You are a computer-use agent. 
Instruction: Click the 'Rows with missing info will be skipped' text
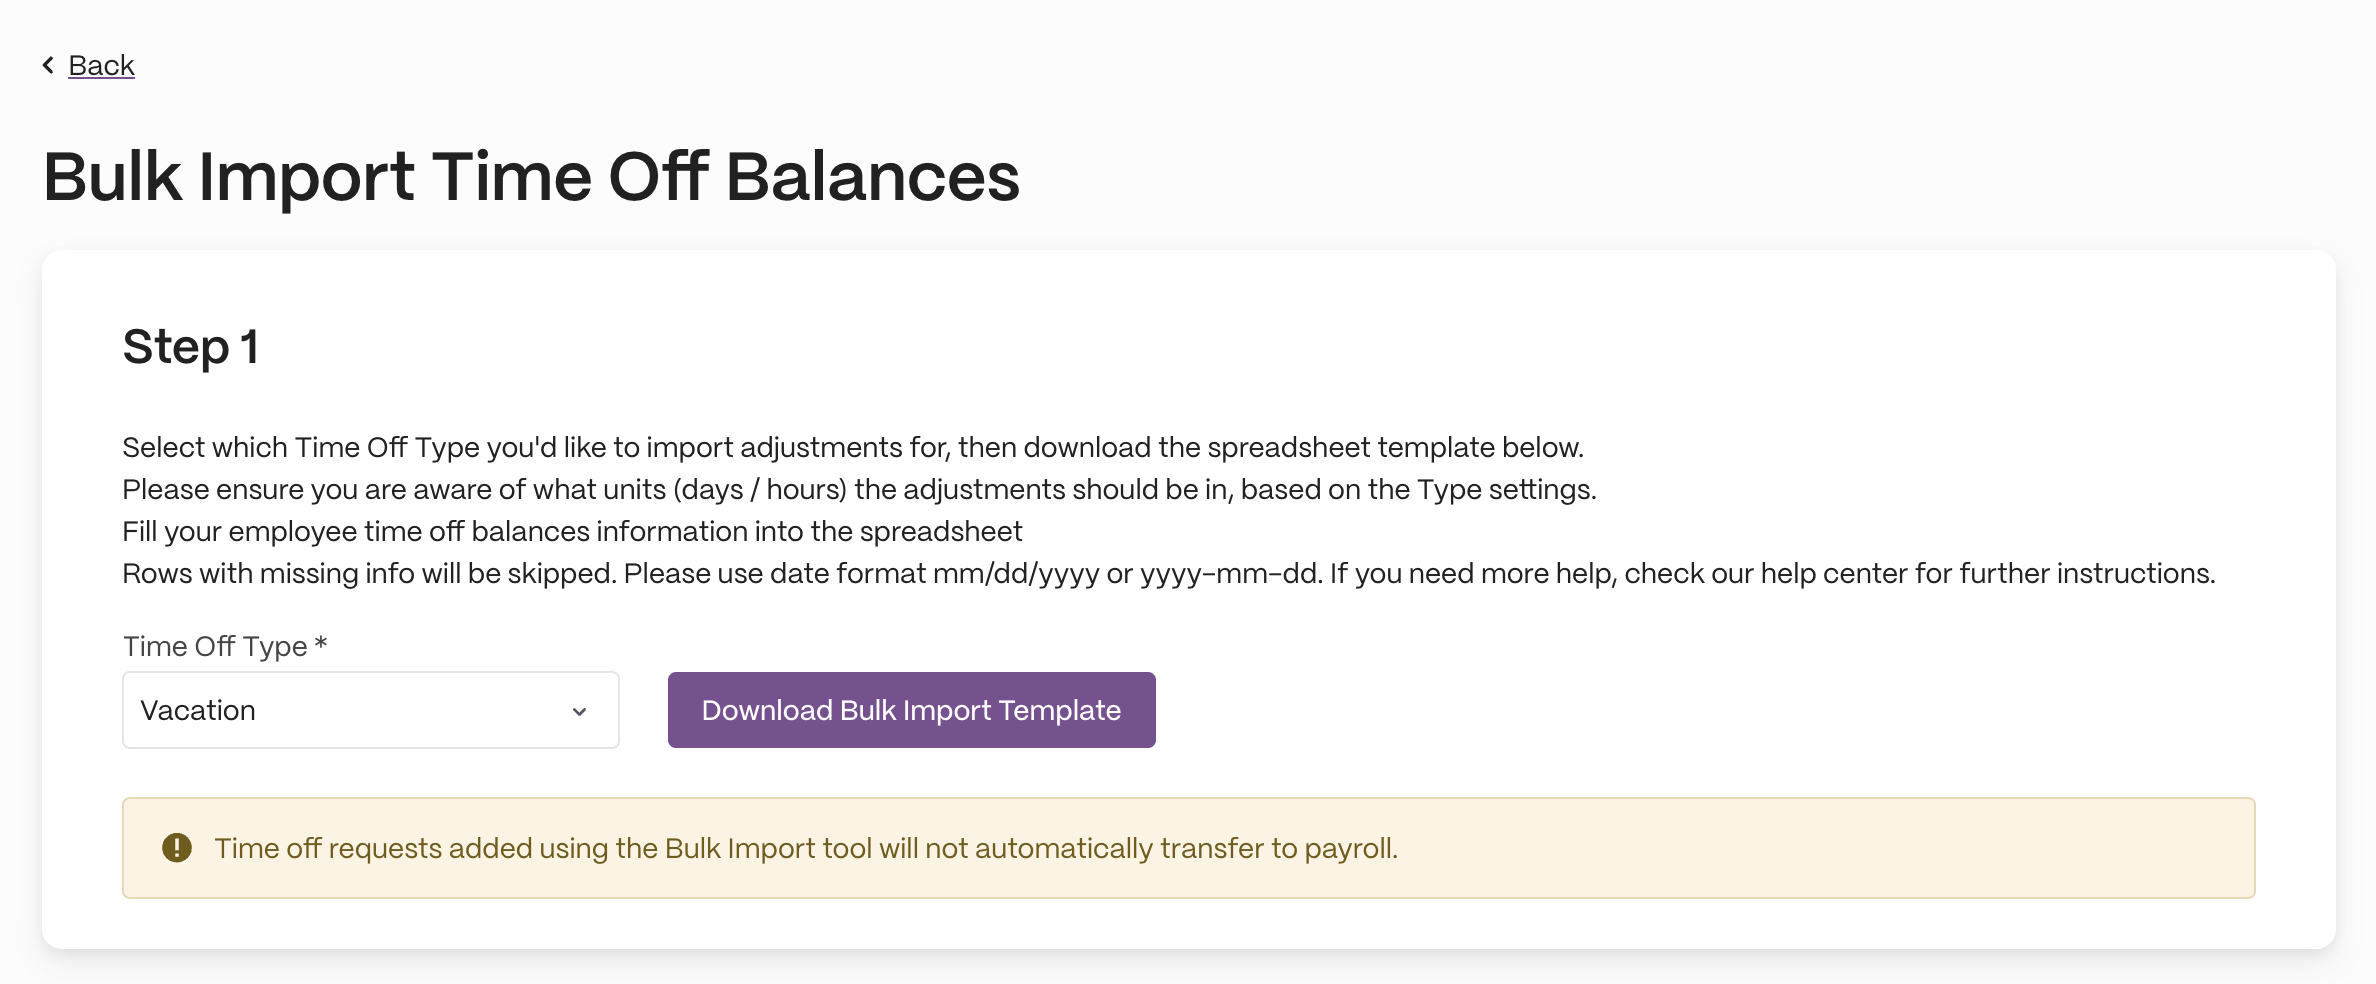click(x=370, y=573)
